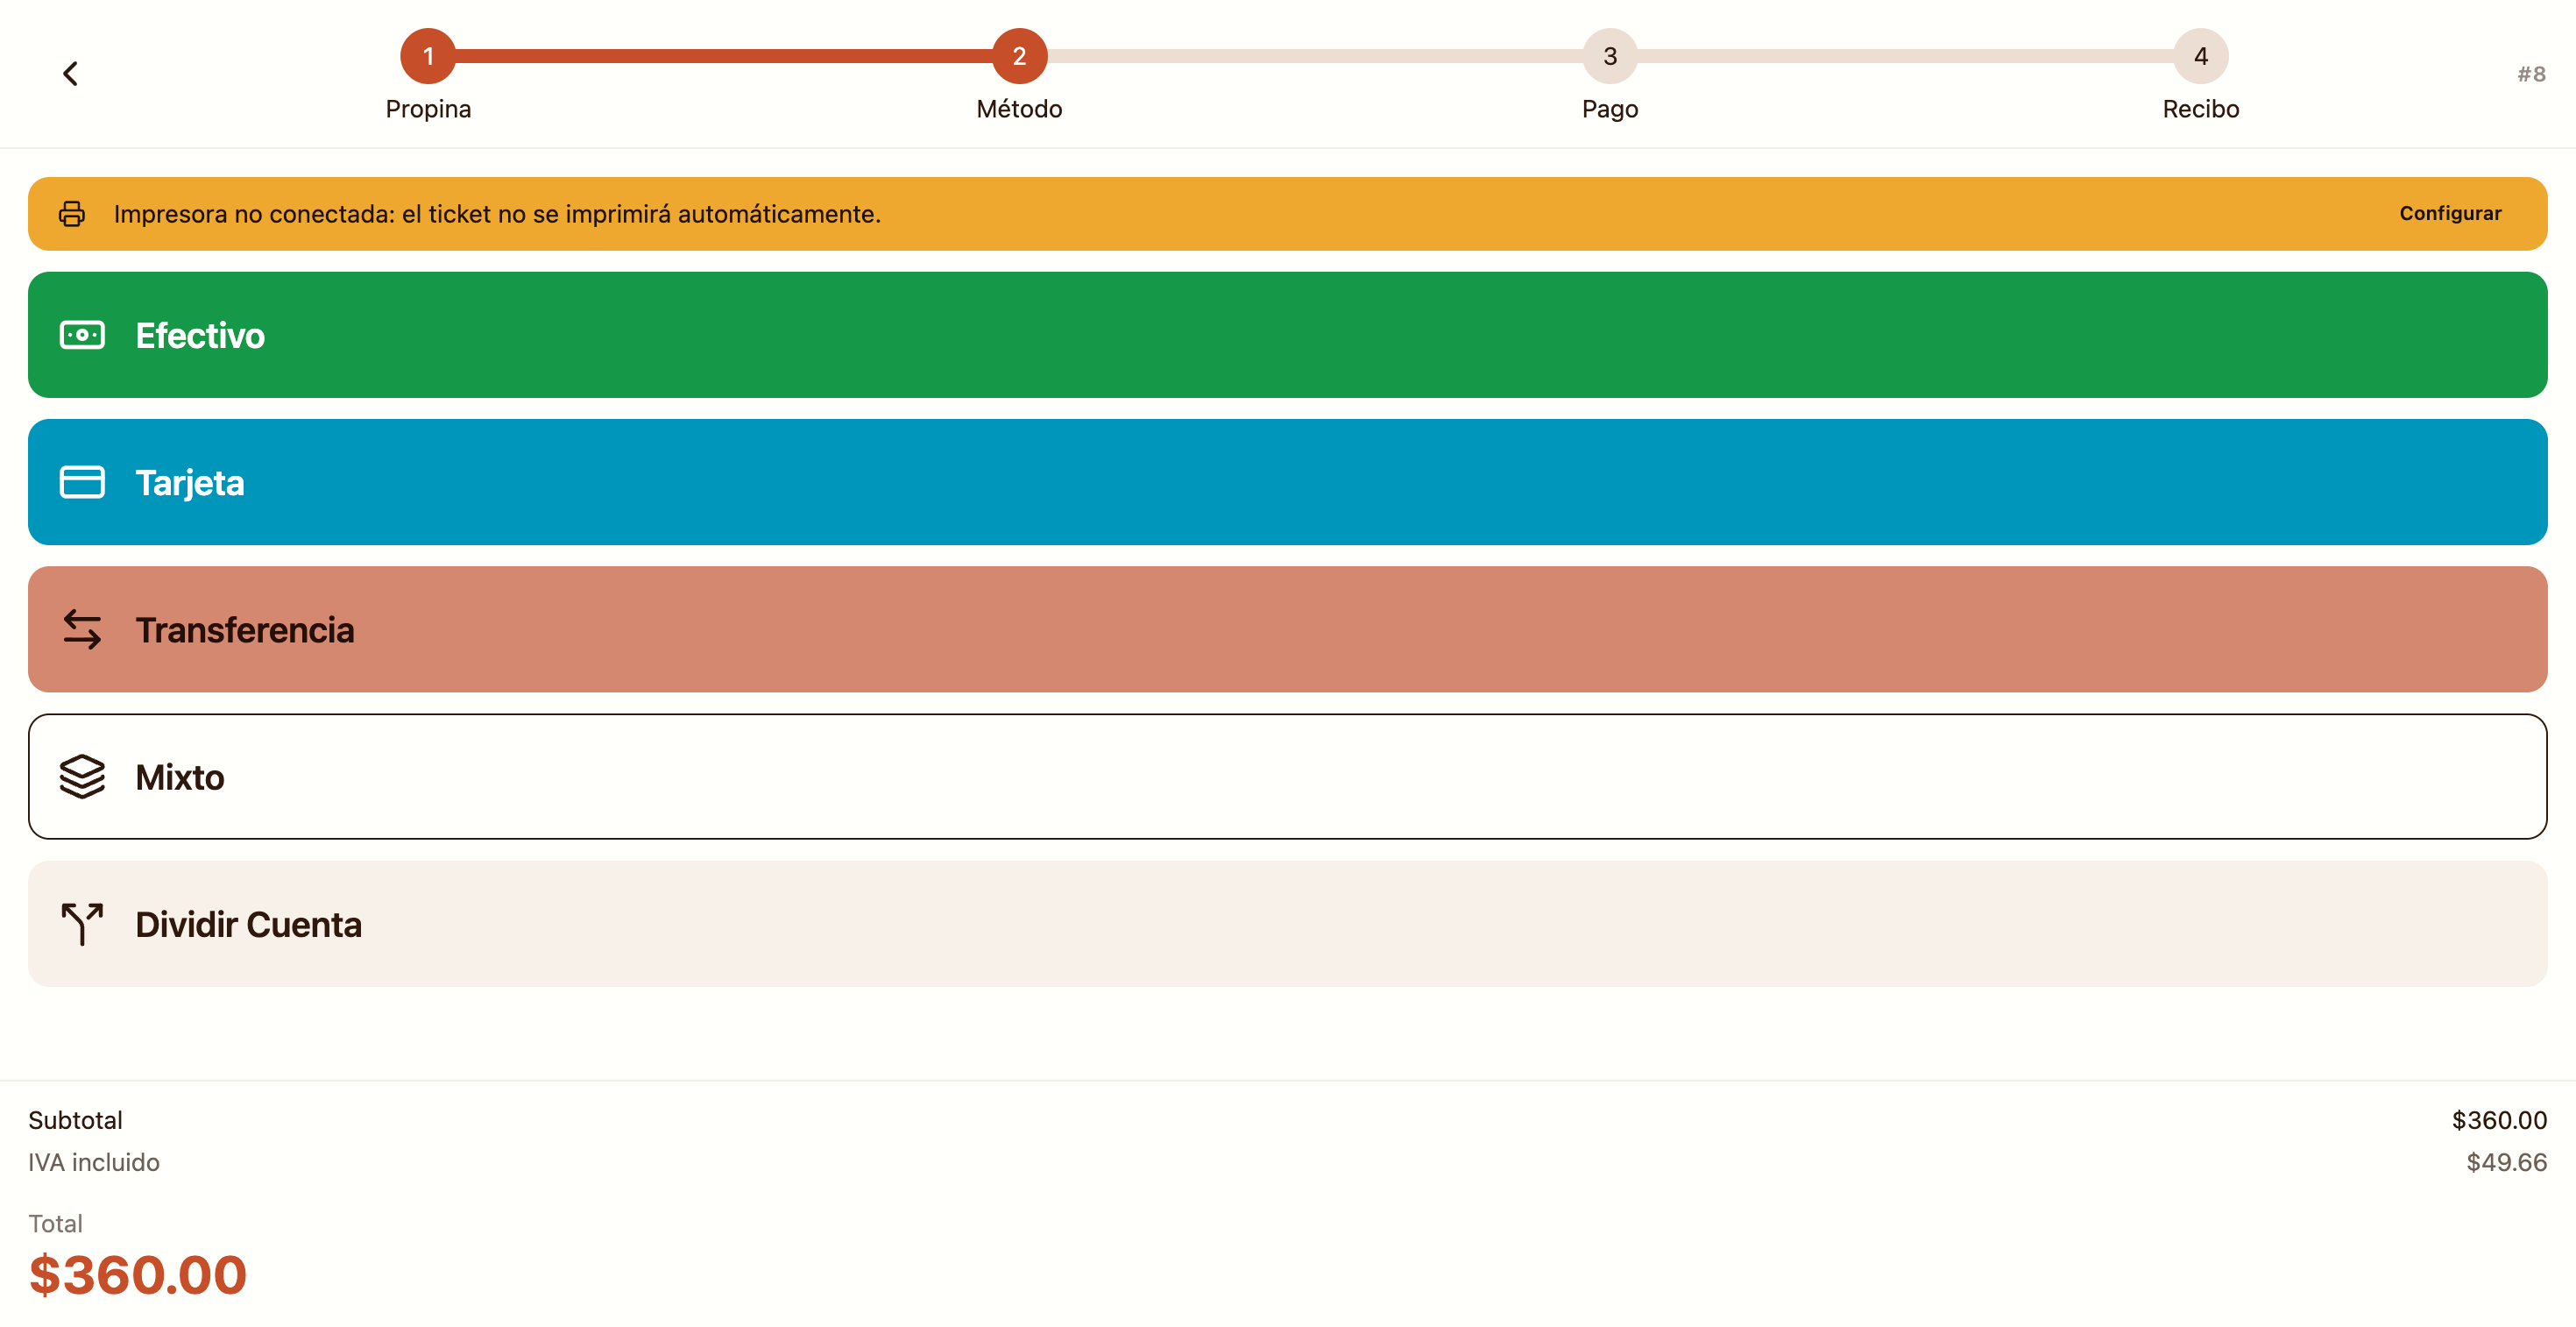Click the order number #8 label
This screenshot has width=2576, height=1327.
pyautogui.click(x=2531, y=74)
